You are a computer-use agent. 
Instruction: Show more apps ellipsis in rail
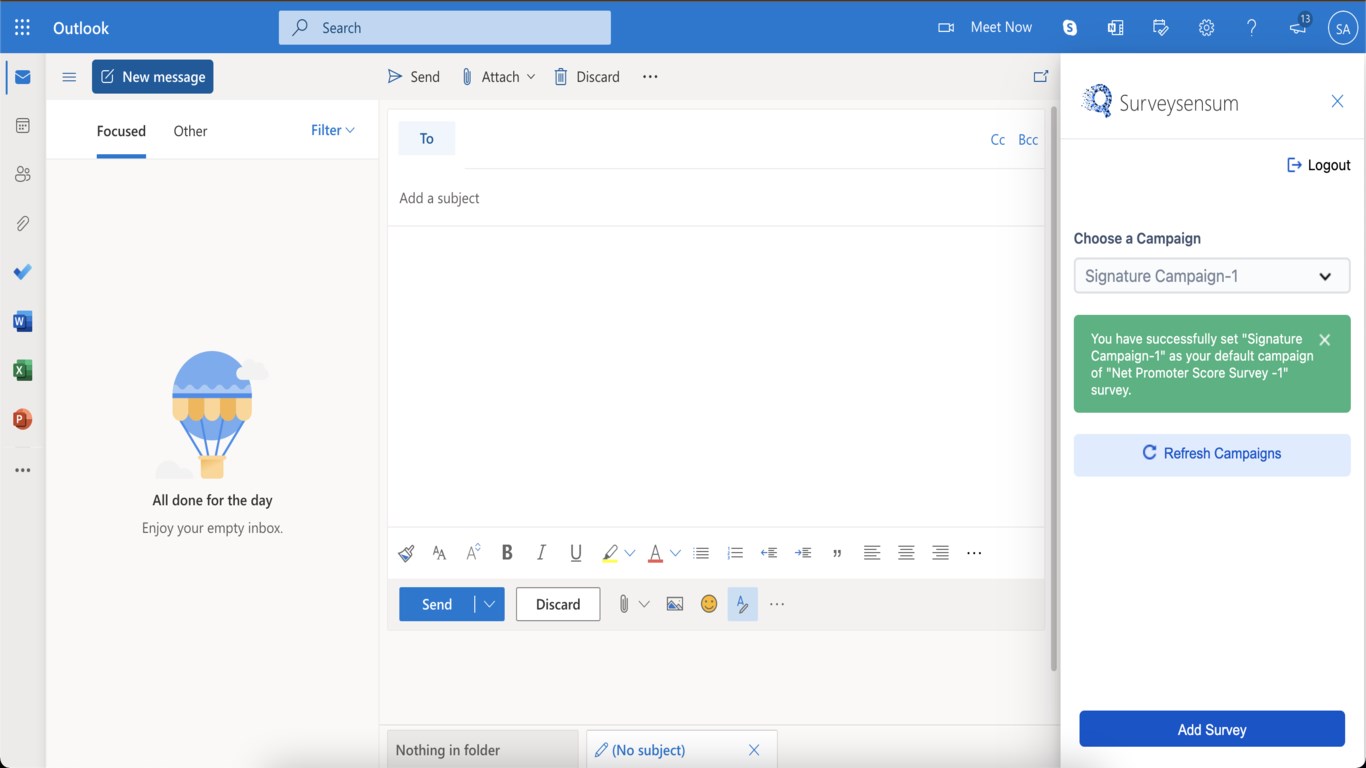22,470
